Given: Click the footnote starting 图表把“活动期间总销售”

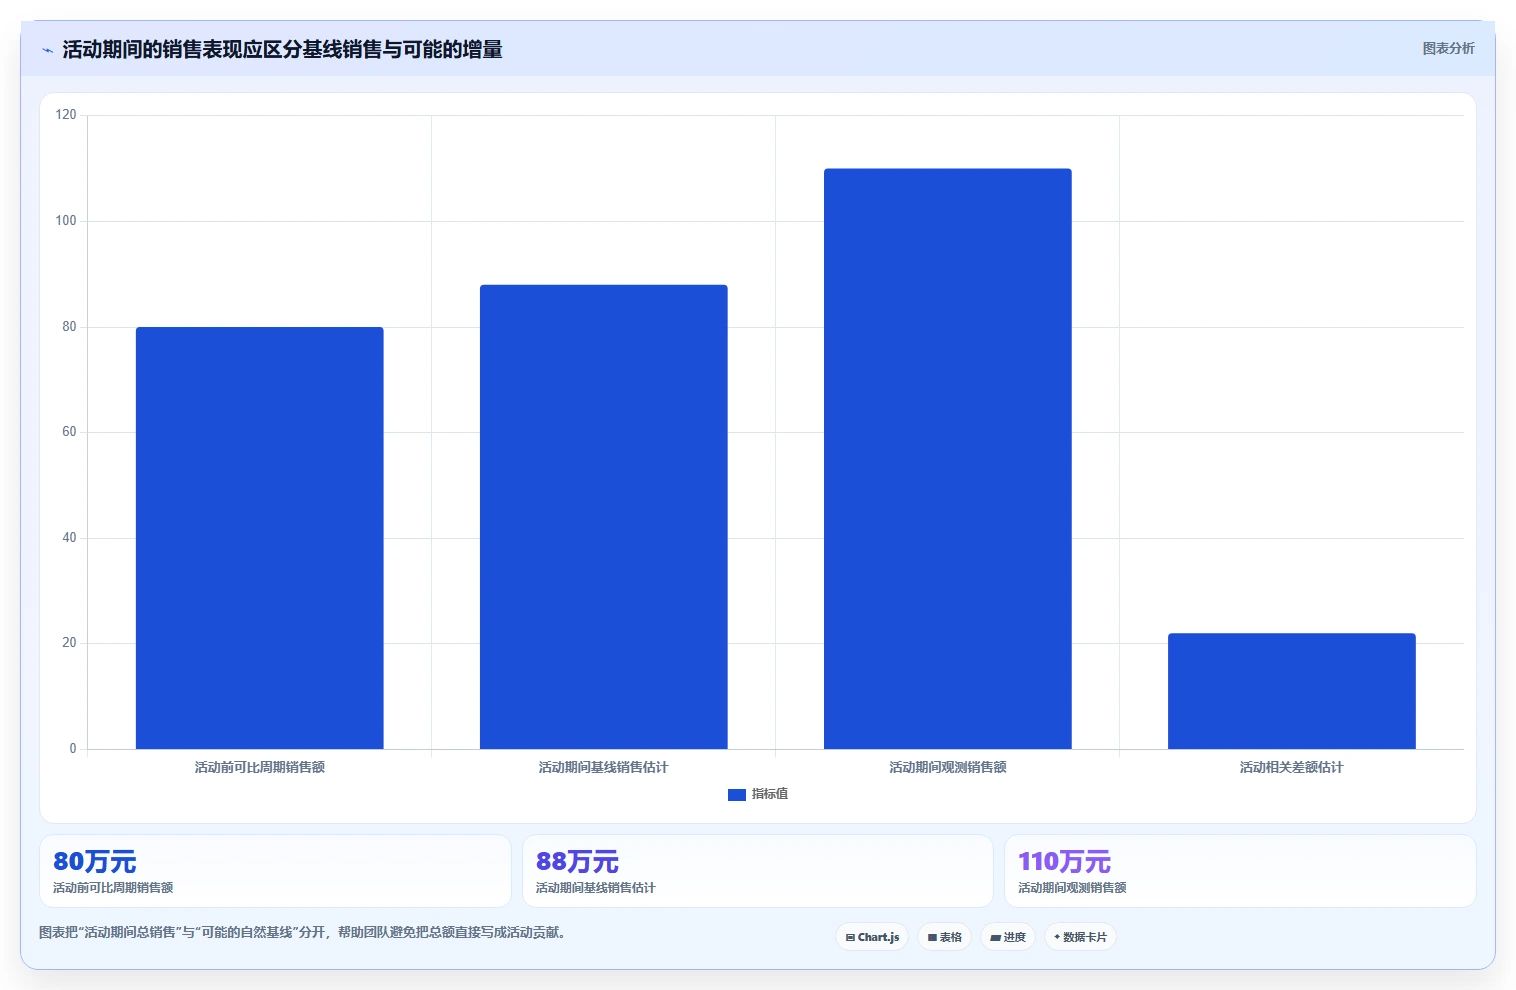Looking at the screenshot, I should point(304,932).
